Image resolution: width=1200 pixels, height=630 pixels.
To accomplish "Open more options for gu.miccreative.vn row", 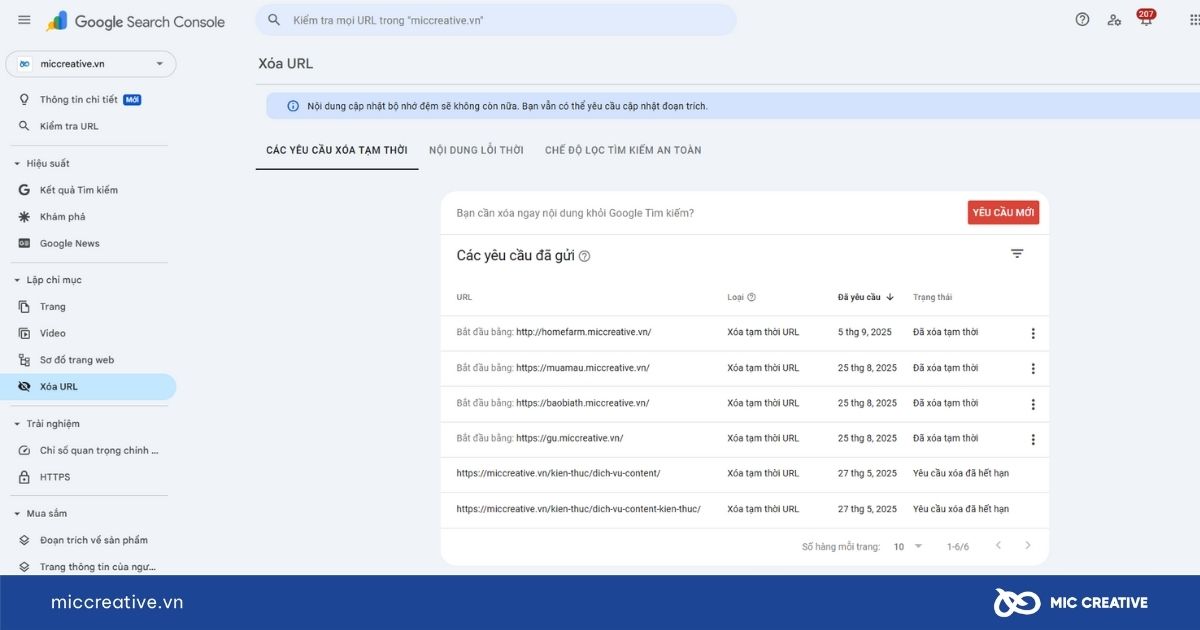I will pos(1033,439).
